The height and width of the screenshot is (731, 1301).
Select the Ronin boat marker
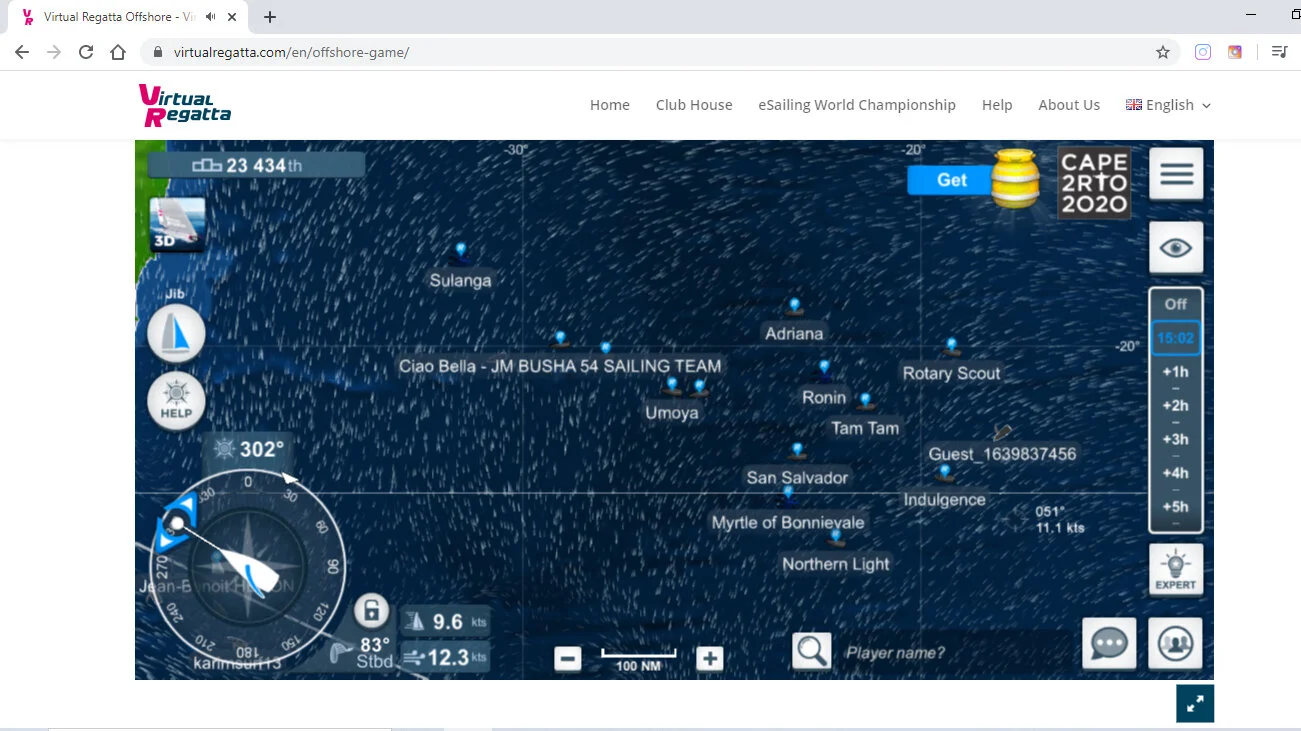pyautogui.click(x=824, y=369)
